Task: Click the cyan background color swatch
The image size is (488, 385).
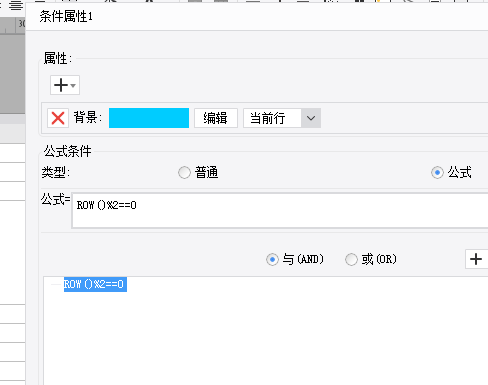Action: [149, 118]
